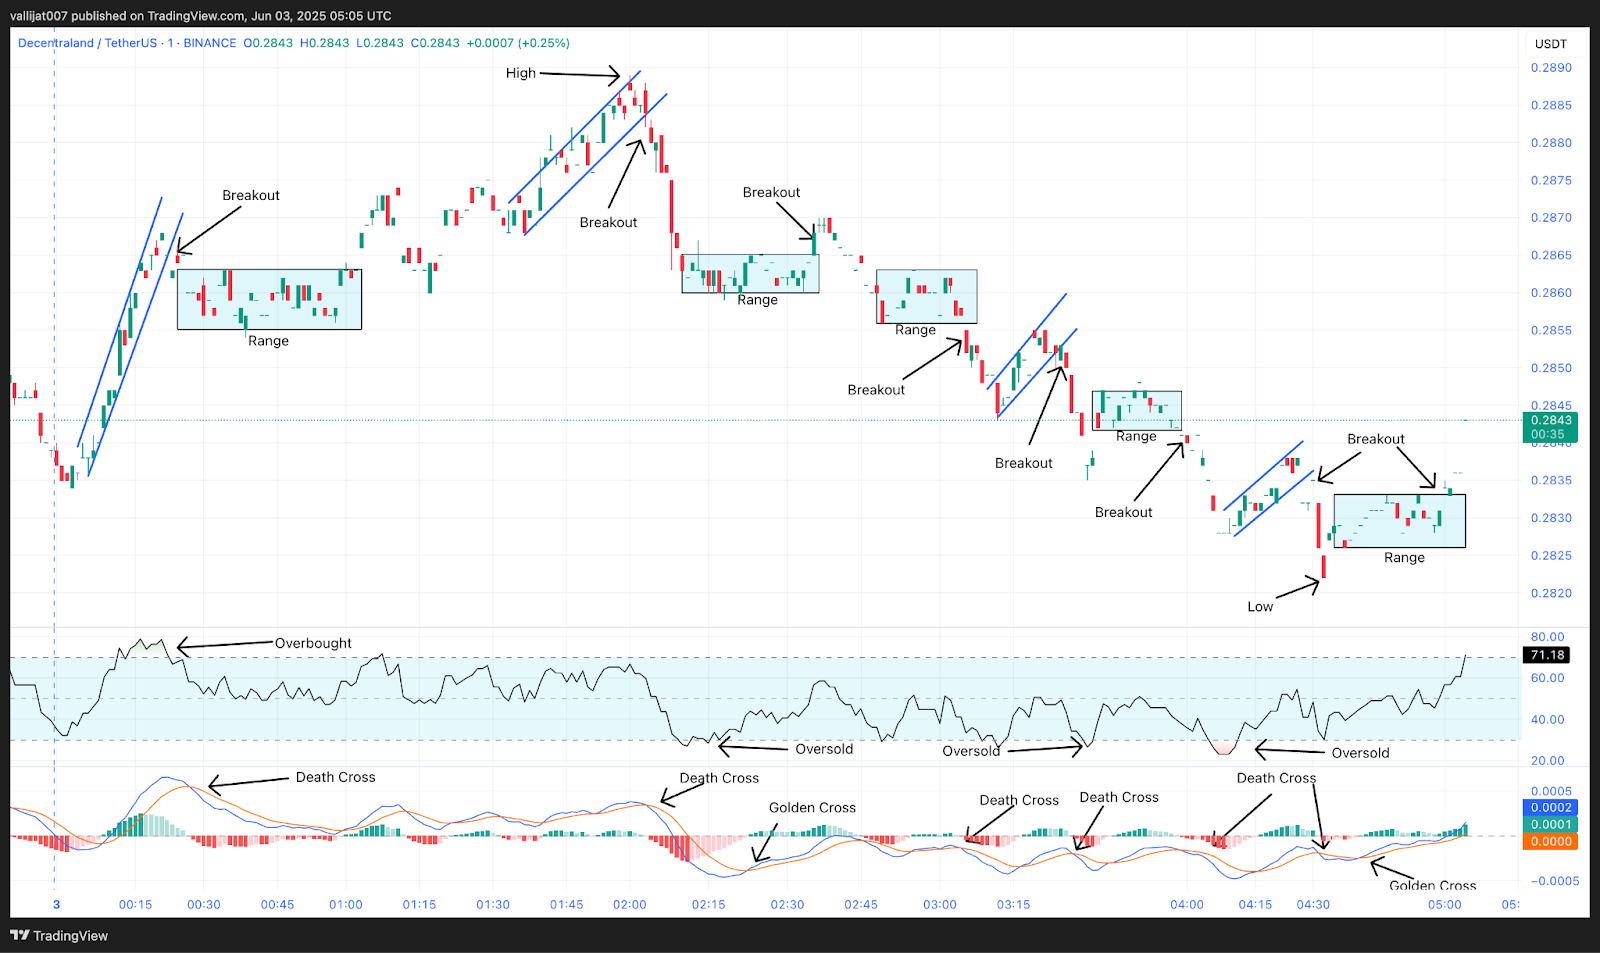Click the black RSI value label 71.18
Viewport: 1600px width, 953px height.
[x=1546, y=655]
